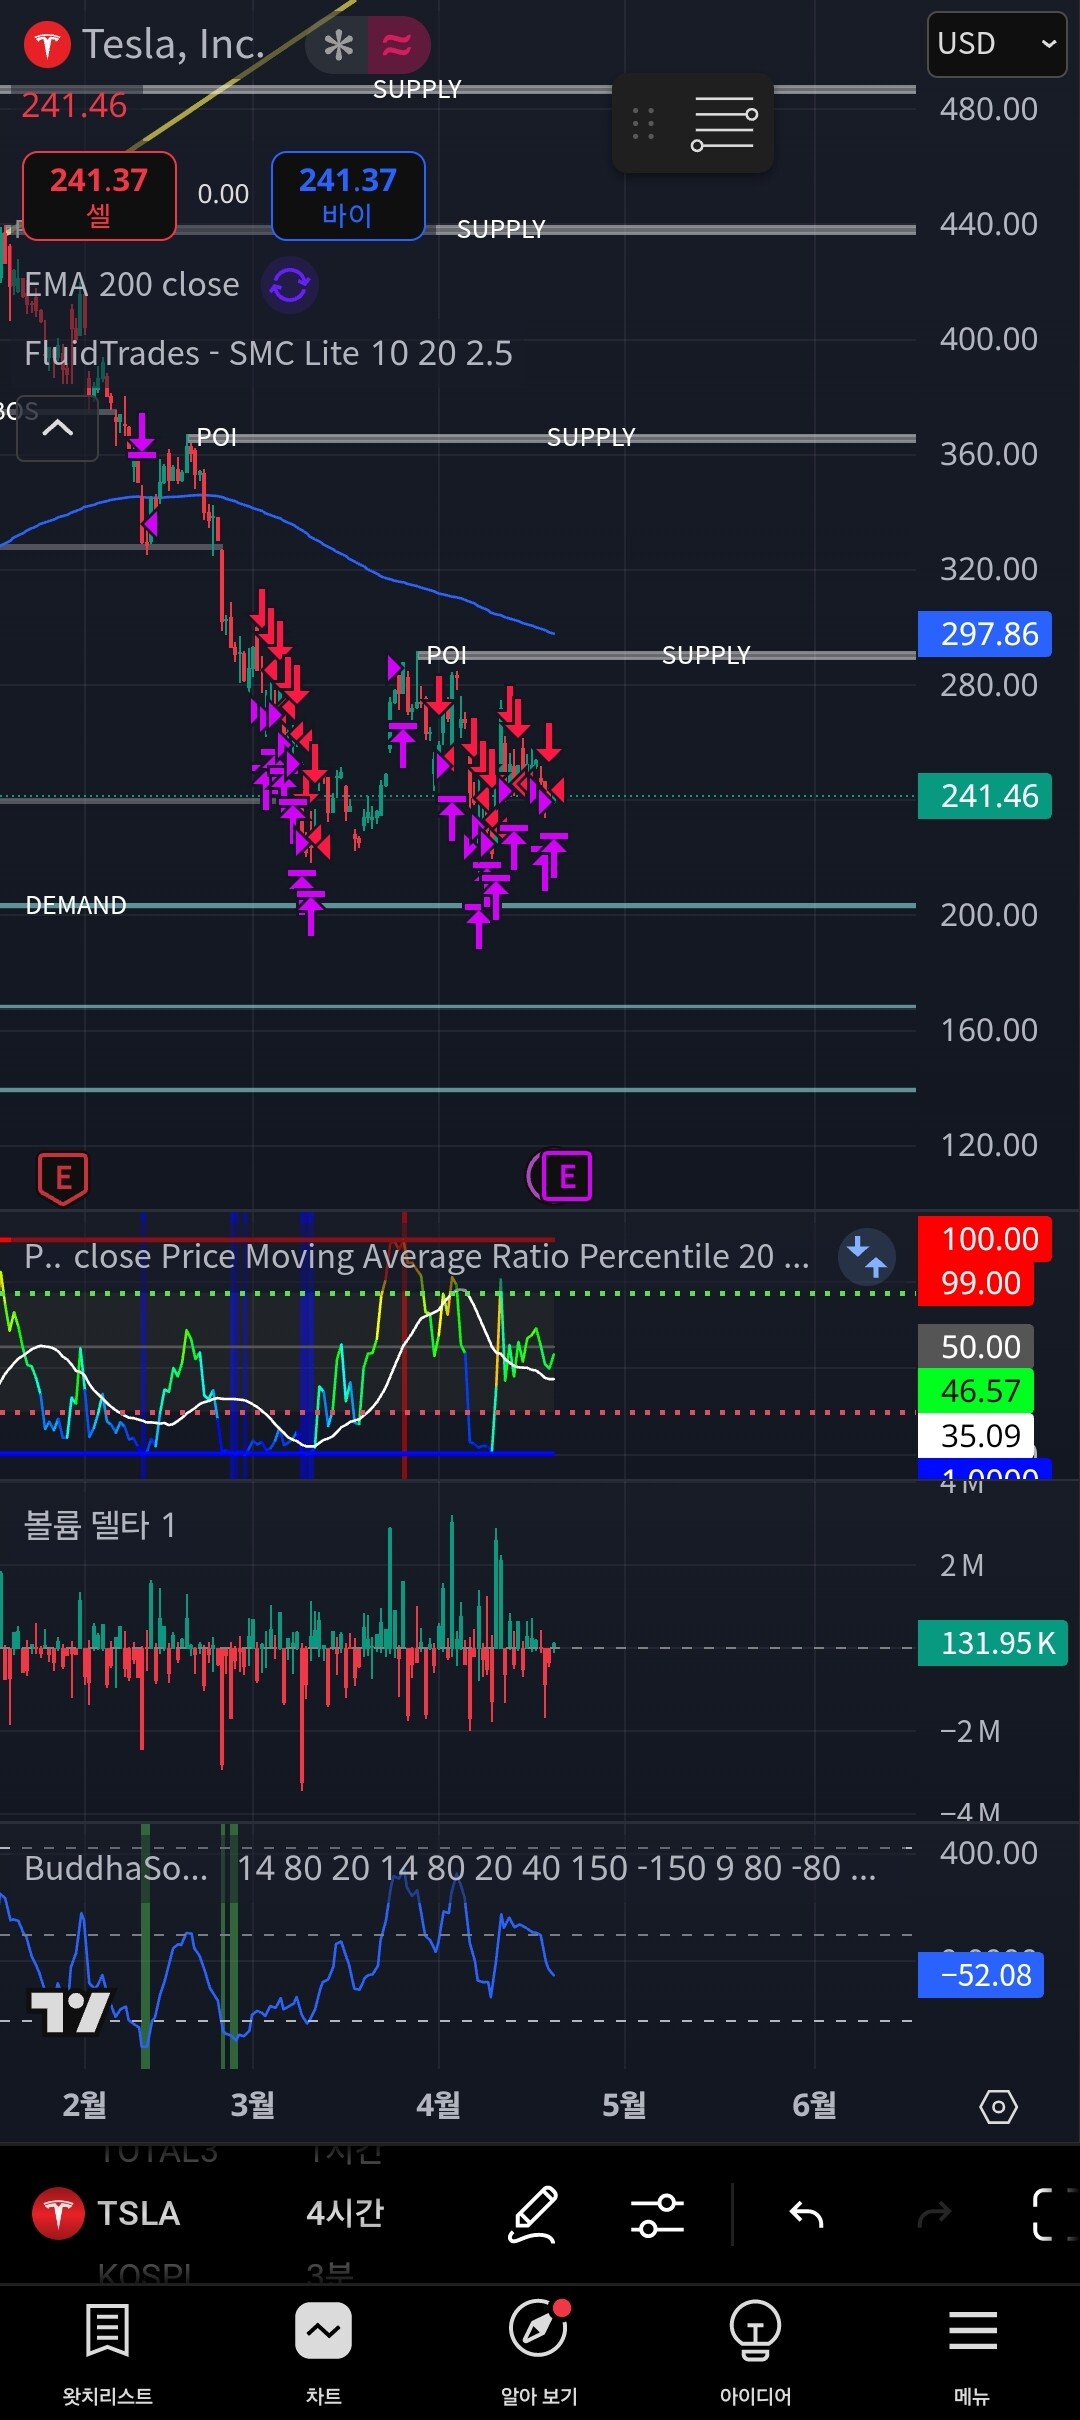Open the 차트 tab
The width and height of the screenshot is (1080, 2420).
tap(323, 2352)
